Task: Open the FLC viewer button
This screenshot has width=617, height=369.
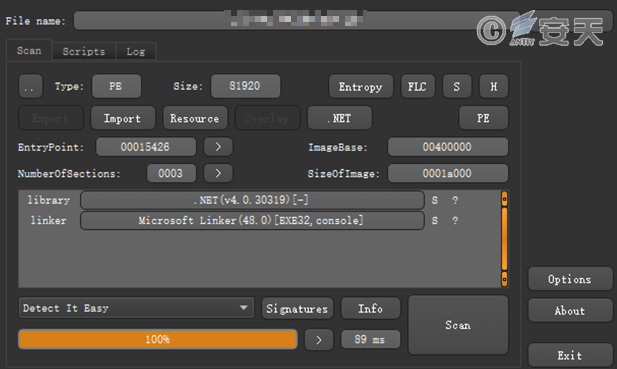Action: pos(417,87)
